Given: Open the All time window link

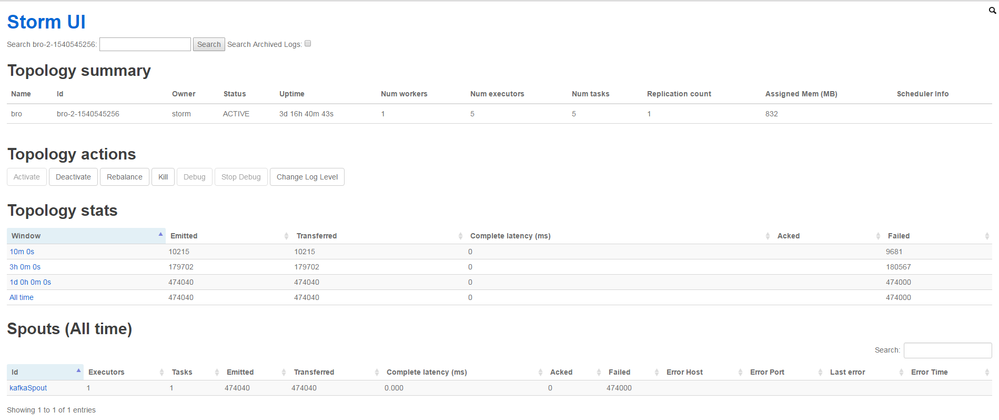Looking at the screenshot, I should pyautogui.click(x=22, y=298).
